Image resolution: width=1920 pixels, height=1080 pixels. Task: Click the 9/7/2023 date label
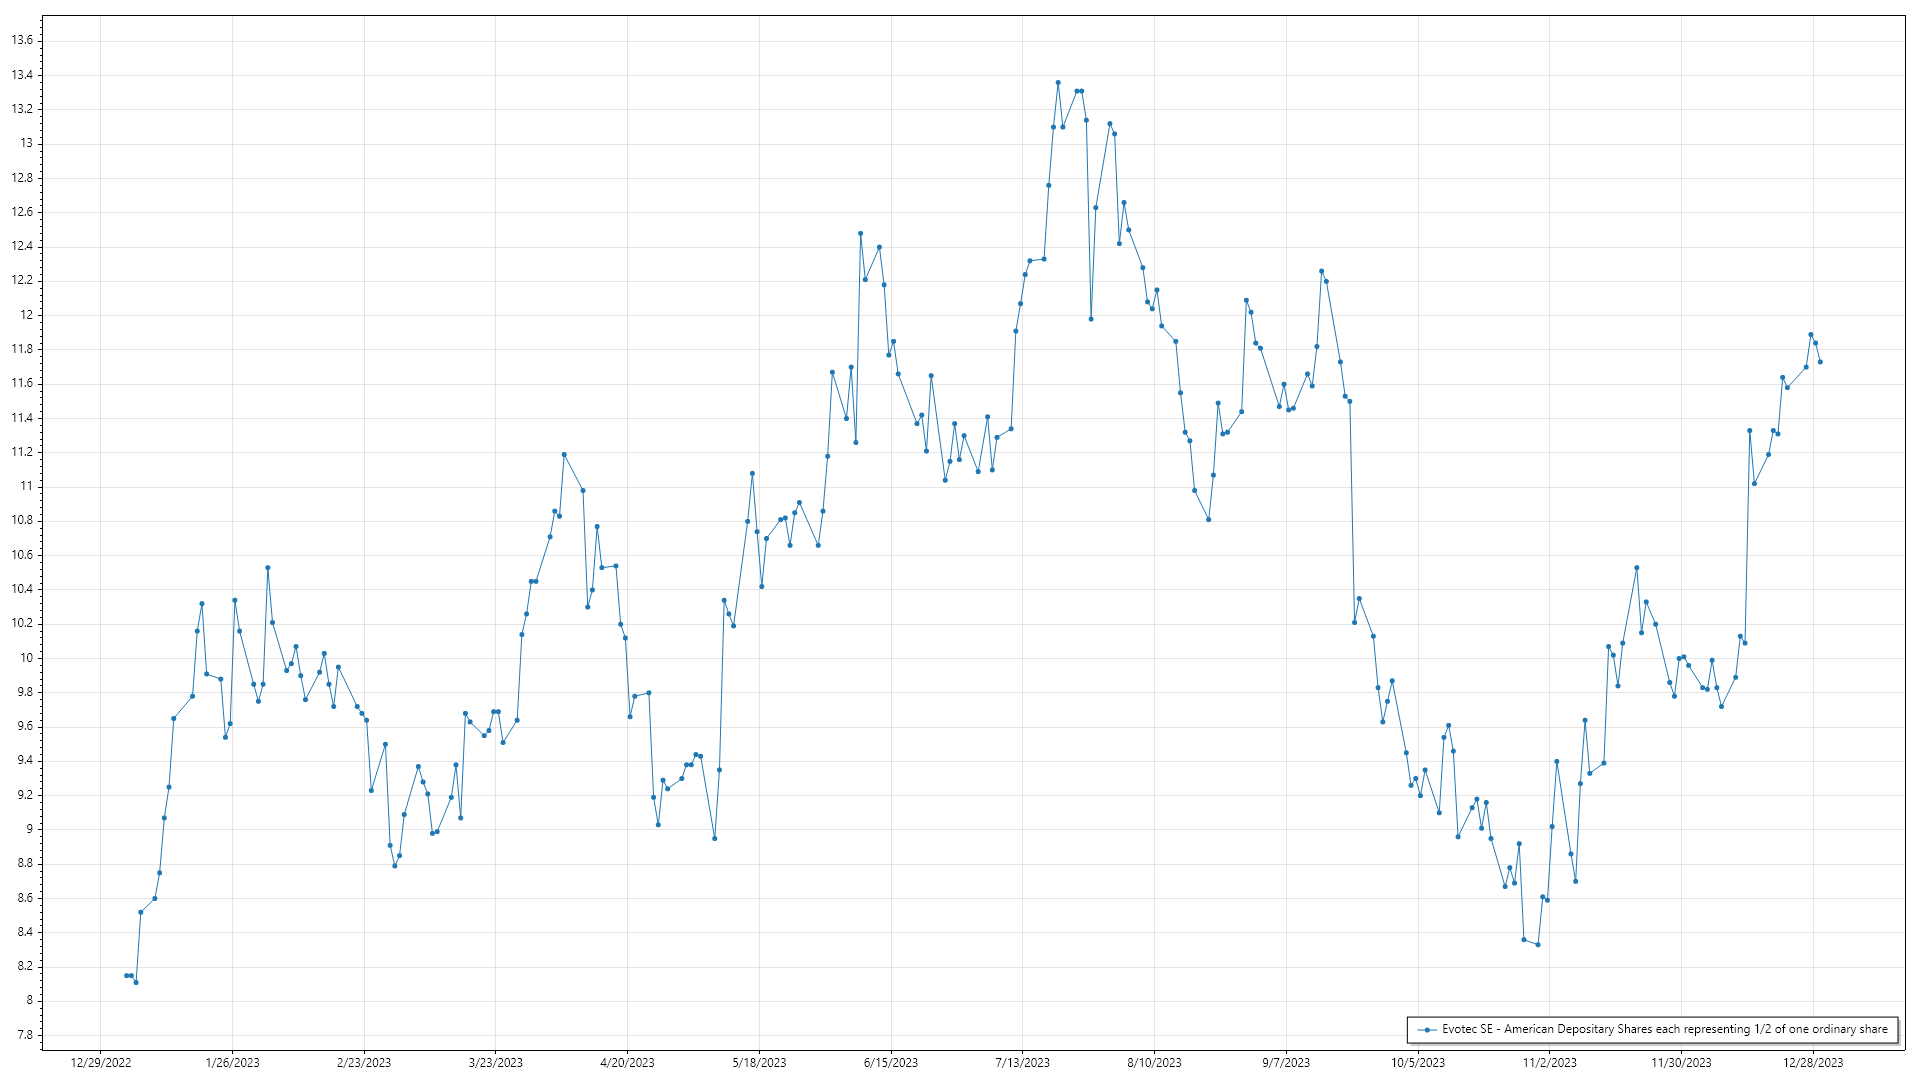tap(1285, 1063)
